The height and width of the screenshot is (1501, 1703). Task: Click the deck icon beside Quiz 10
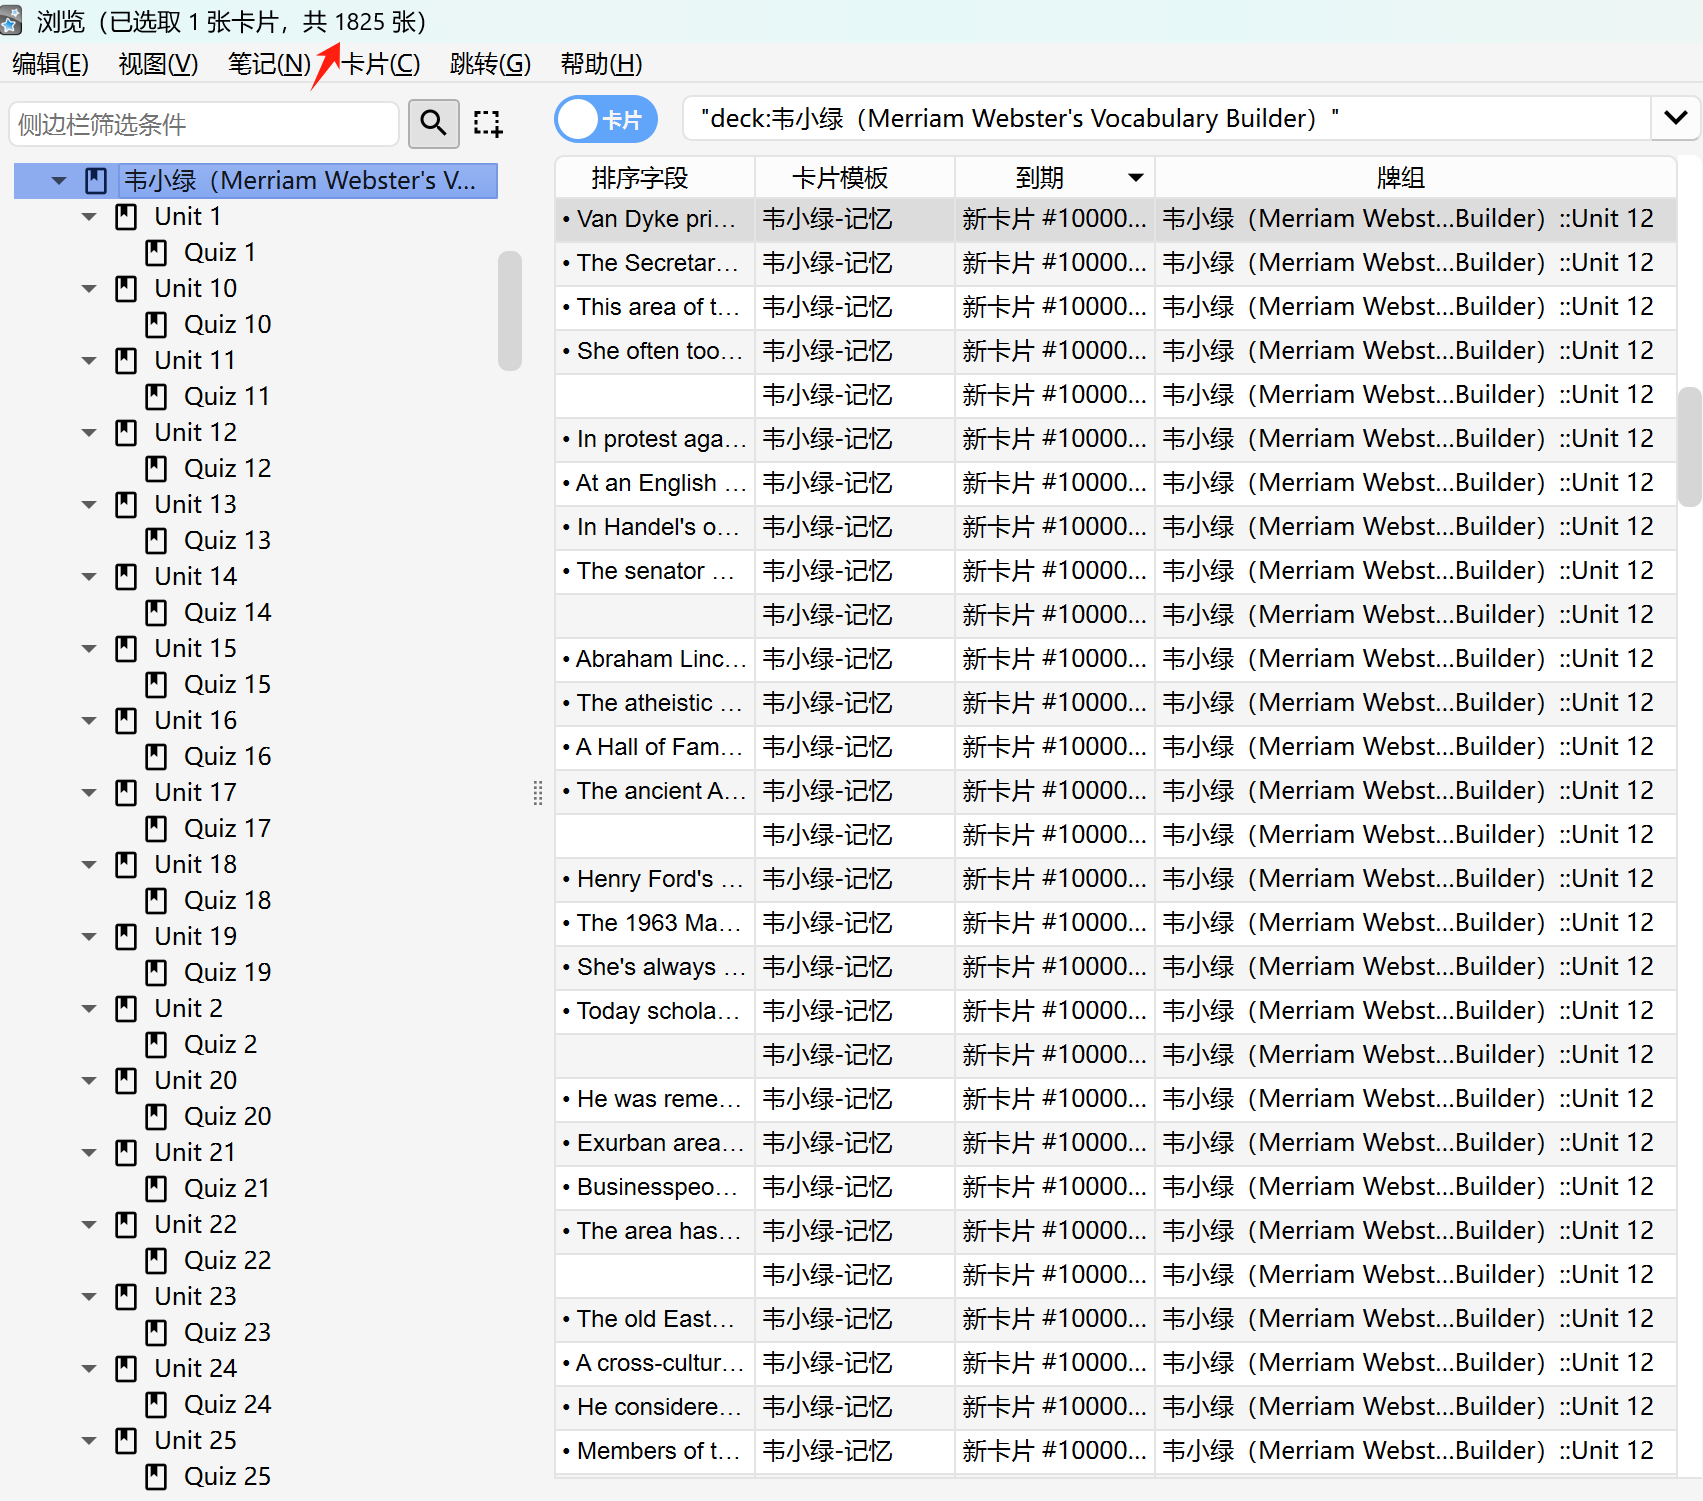click(156, 325)
